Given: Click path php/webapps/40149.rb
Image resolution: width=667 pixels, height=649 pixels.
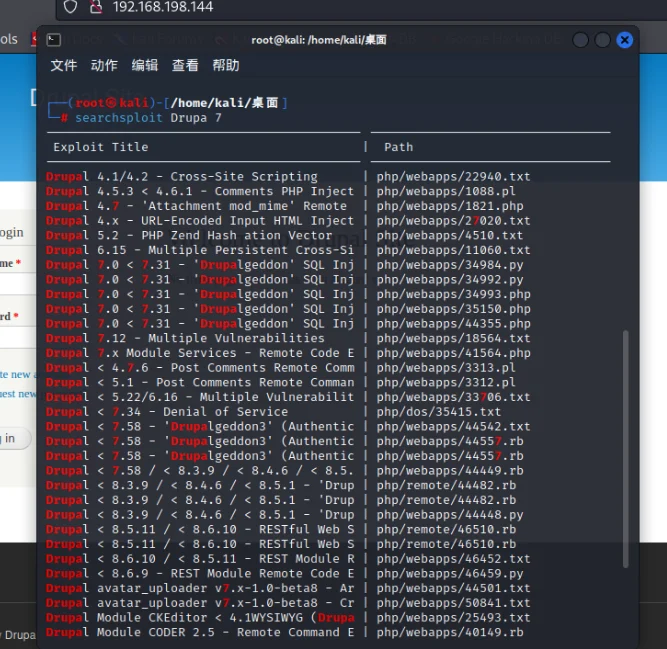Looking at the screenshot, I should [450, 632].
